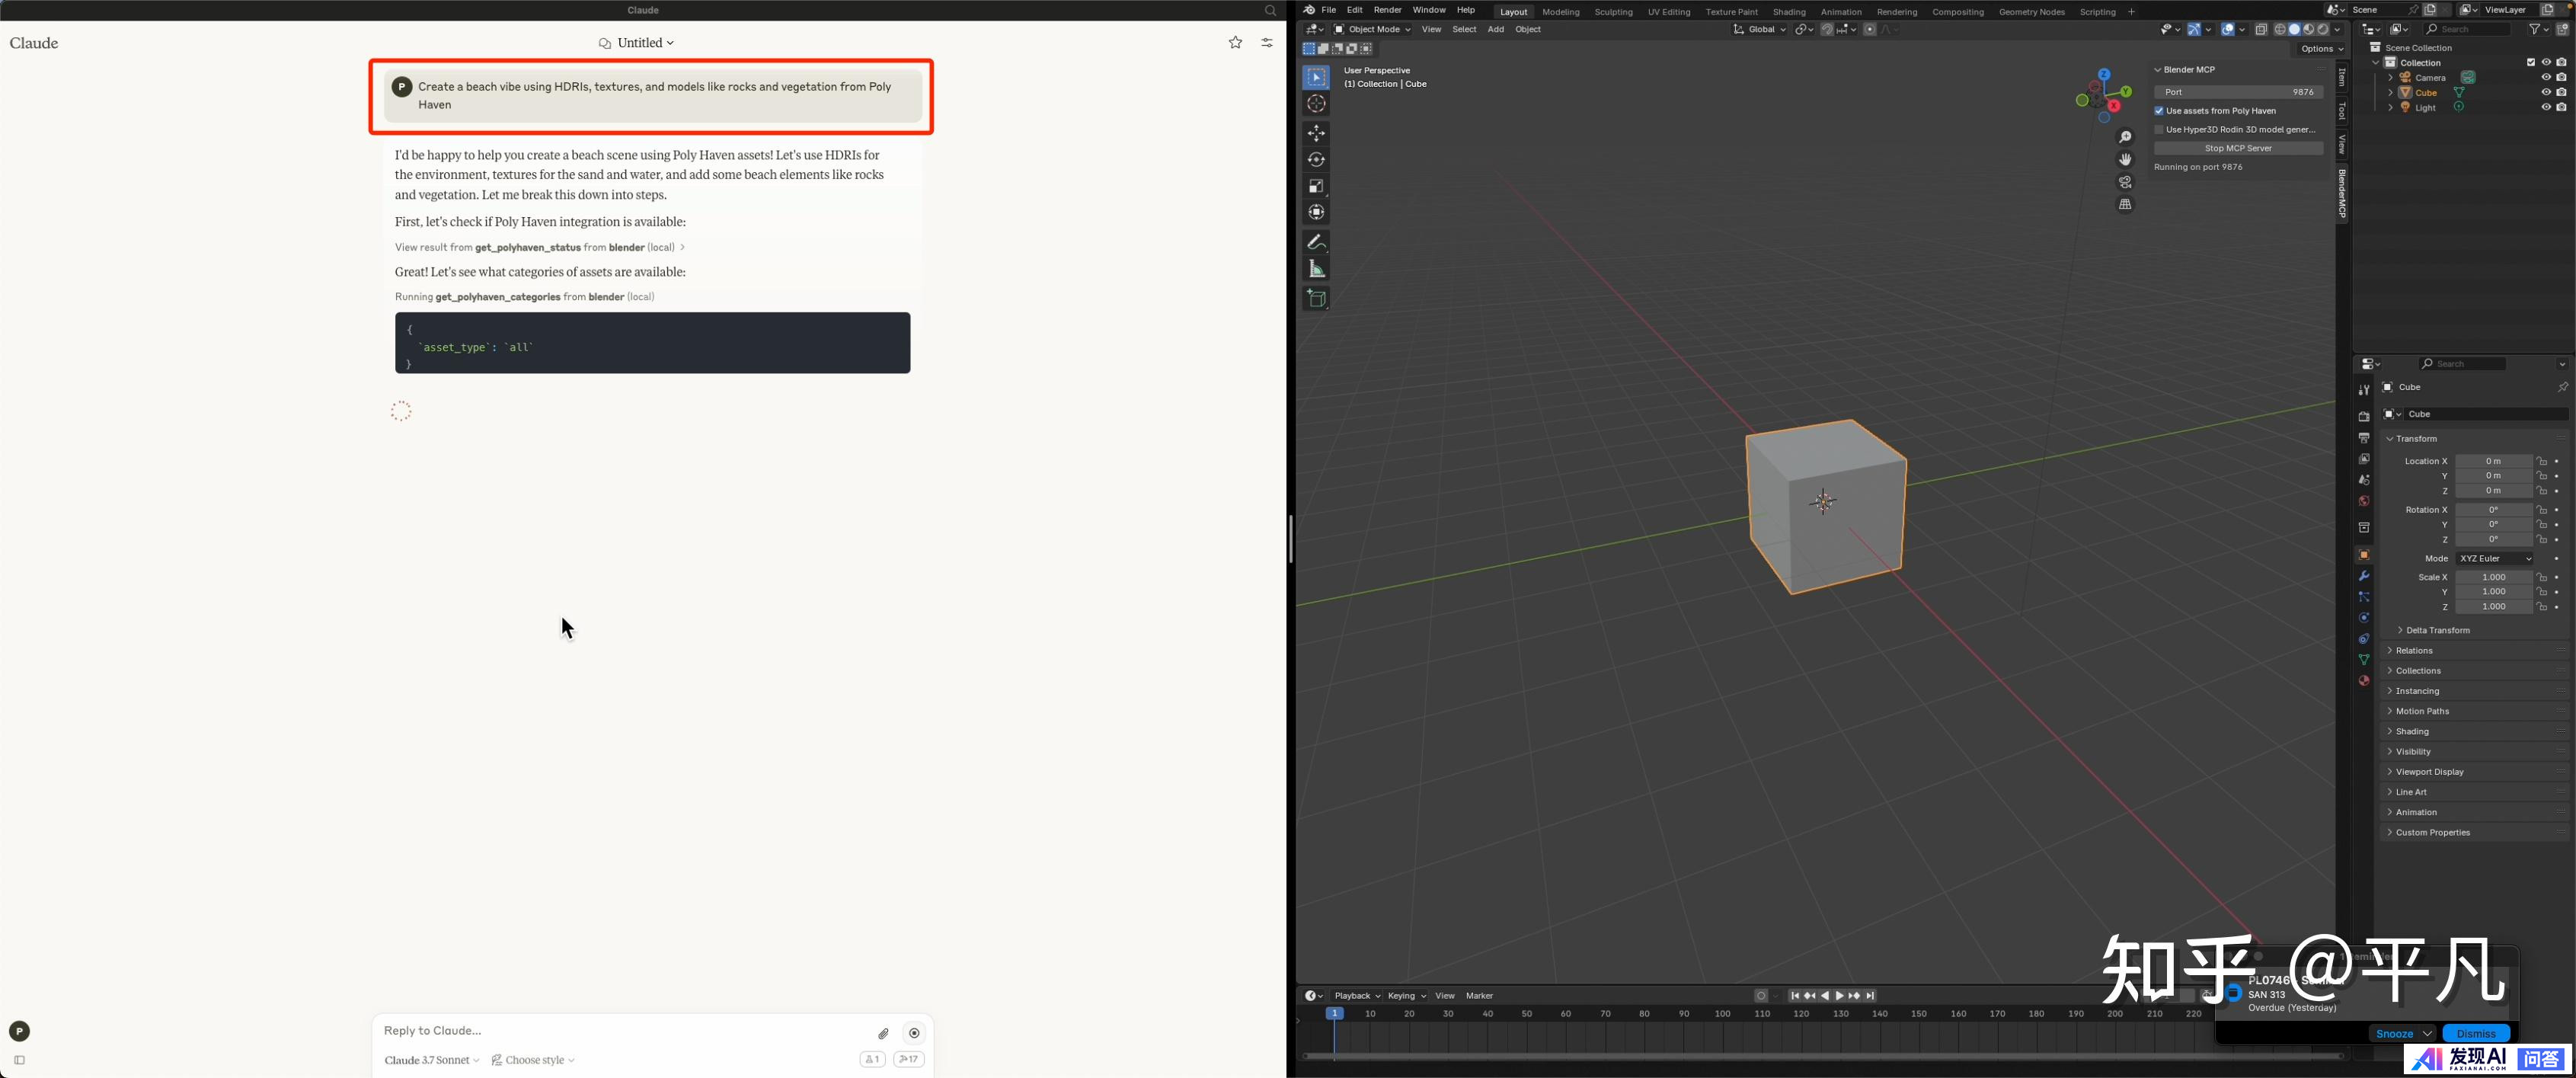Viewport: 2576px width, 1078px height.
Task: Select the Measure tool icon
Action: coord(1316,269)
